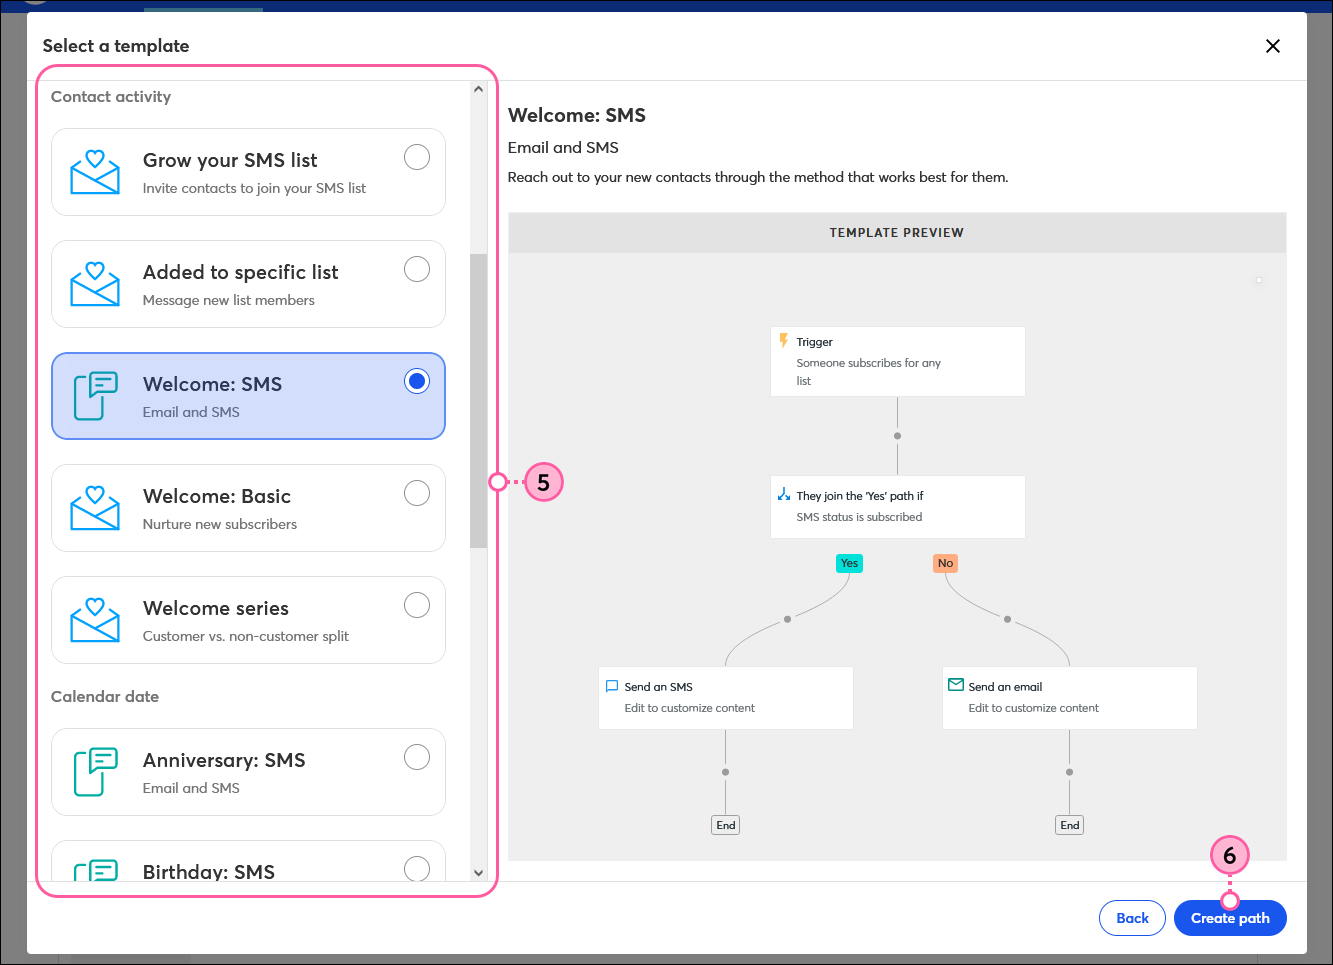Click the Back button
The width and height of the screenshot is (1333, 965).
click(1132, 918)
